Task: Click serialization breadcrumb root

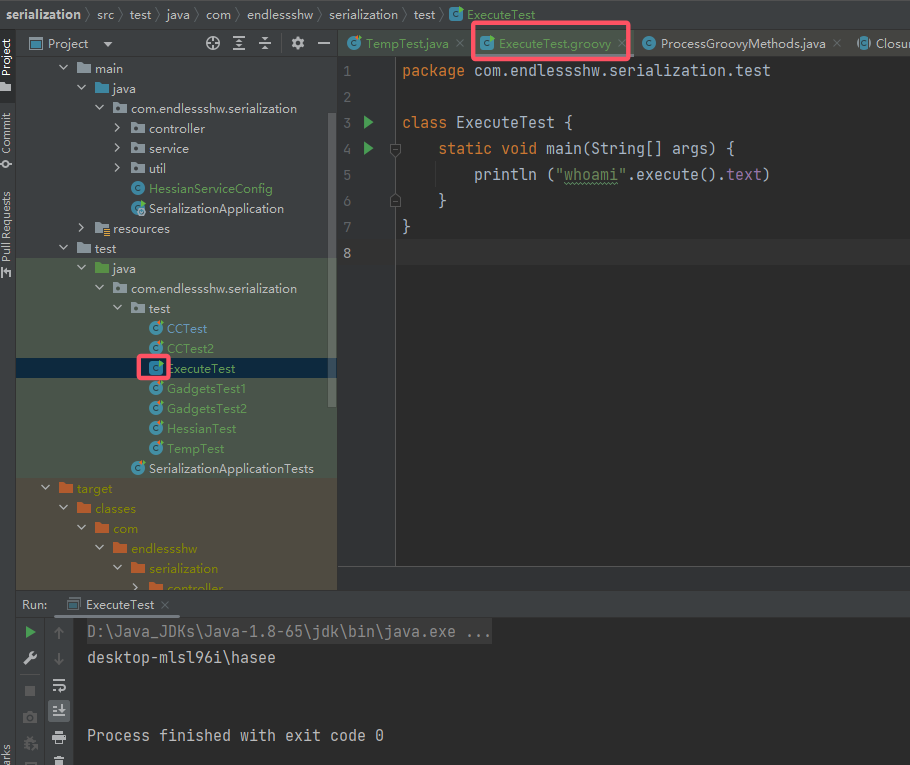Action: [43, 15]
